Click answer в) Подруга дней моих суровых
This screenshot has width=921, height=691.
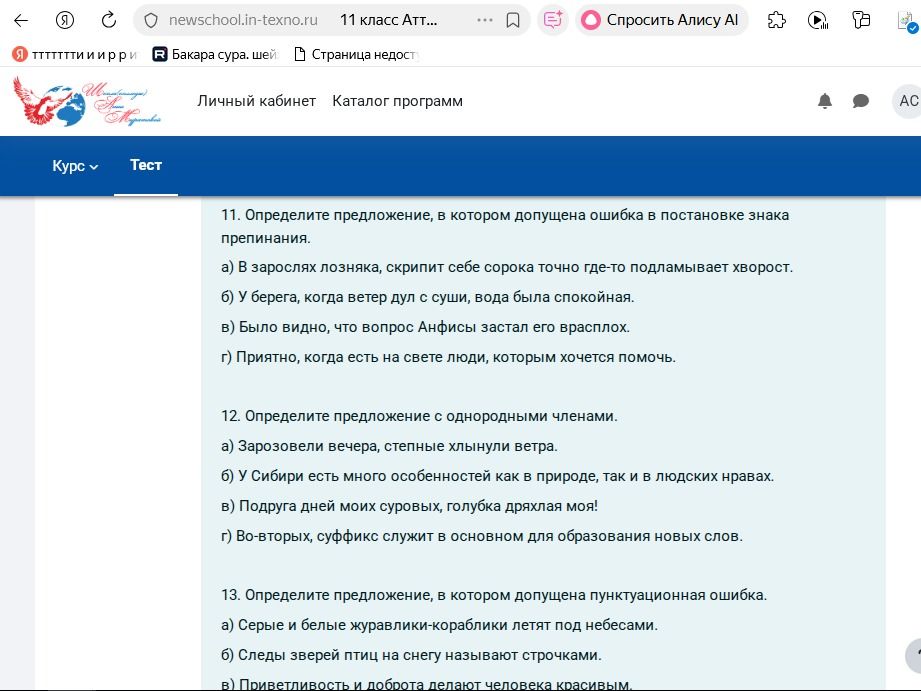click(x=409, y=506)
